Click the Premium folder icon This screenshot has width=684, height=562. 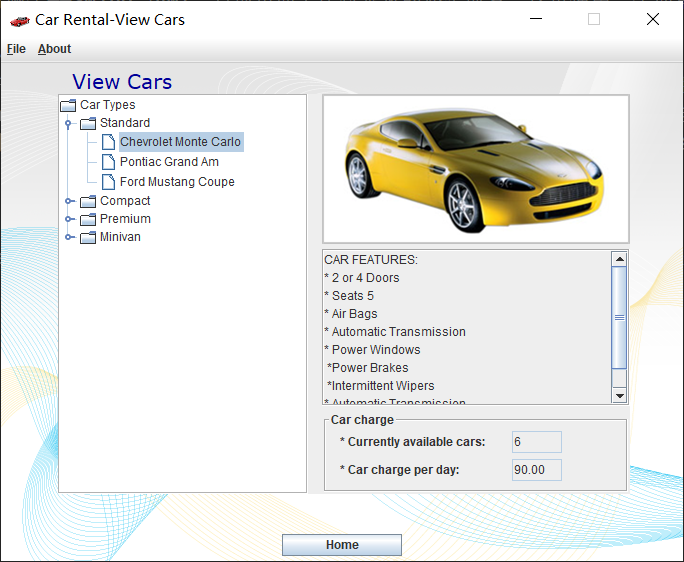(88, 219)
